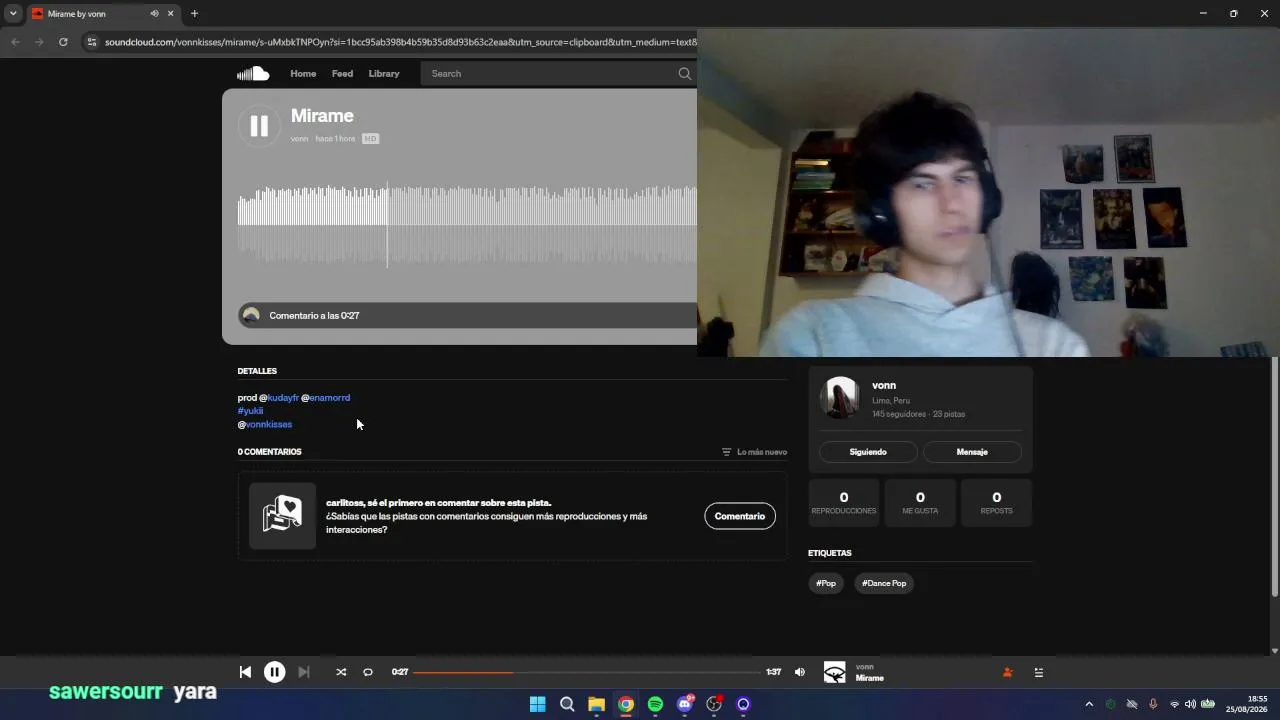Open Windows taskbar Search

click(567, 704)
